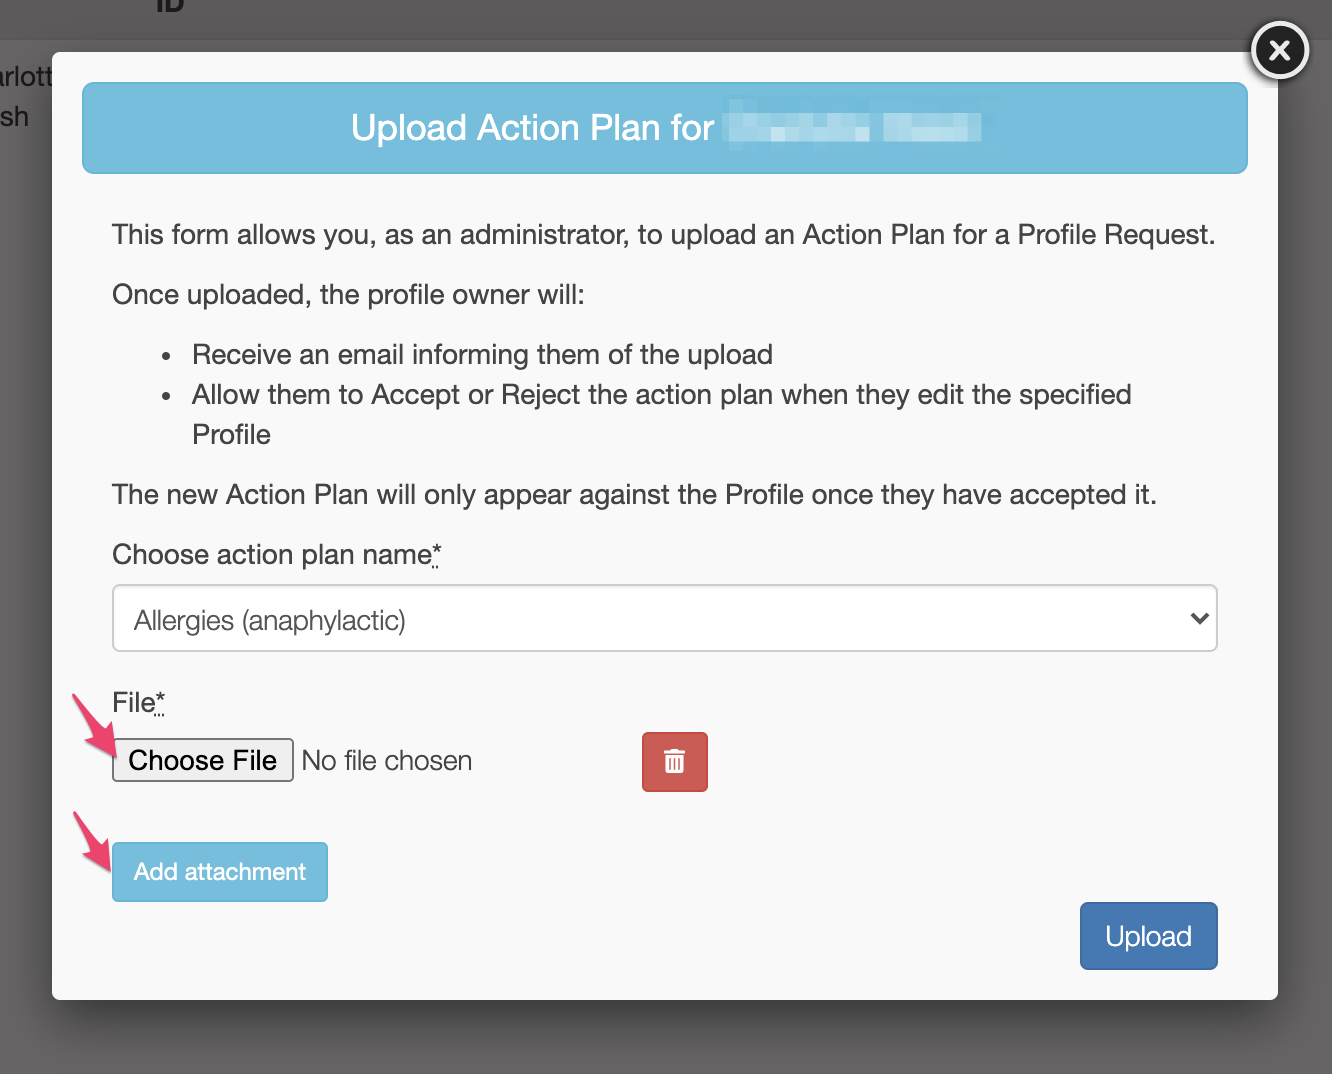Click the 'No file chosen' text

point(387,761)
